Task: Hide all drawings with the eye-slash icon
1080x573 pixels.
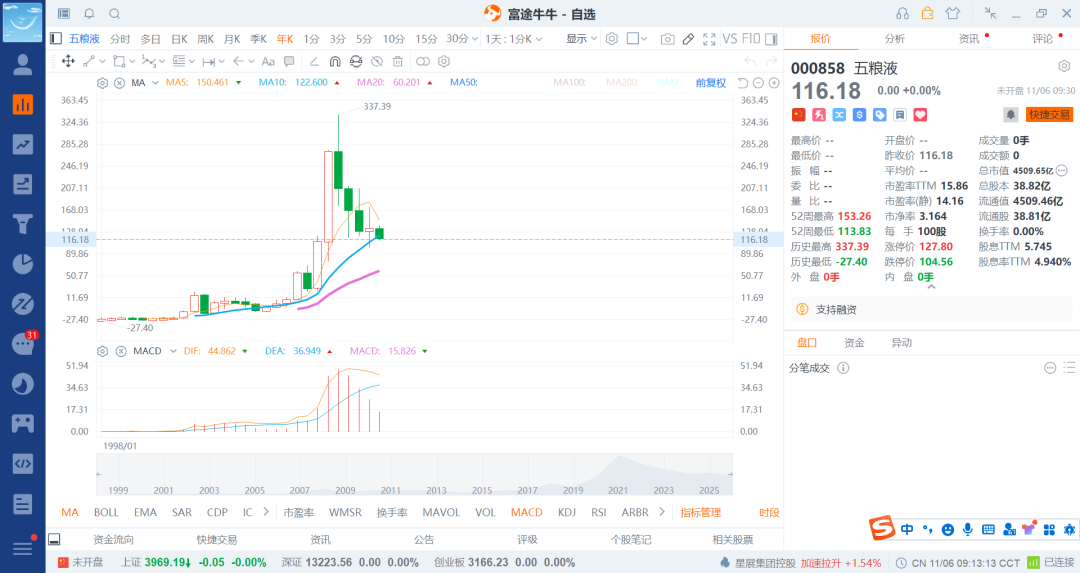Action: (x=377, y=61)
